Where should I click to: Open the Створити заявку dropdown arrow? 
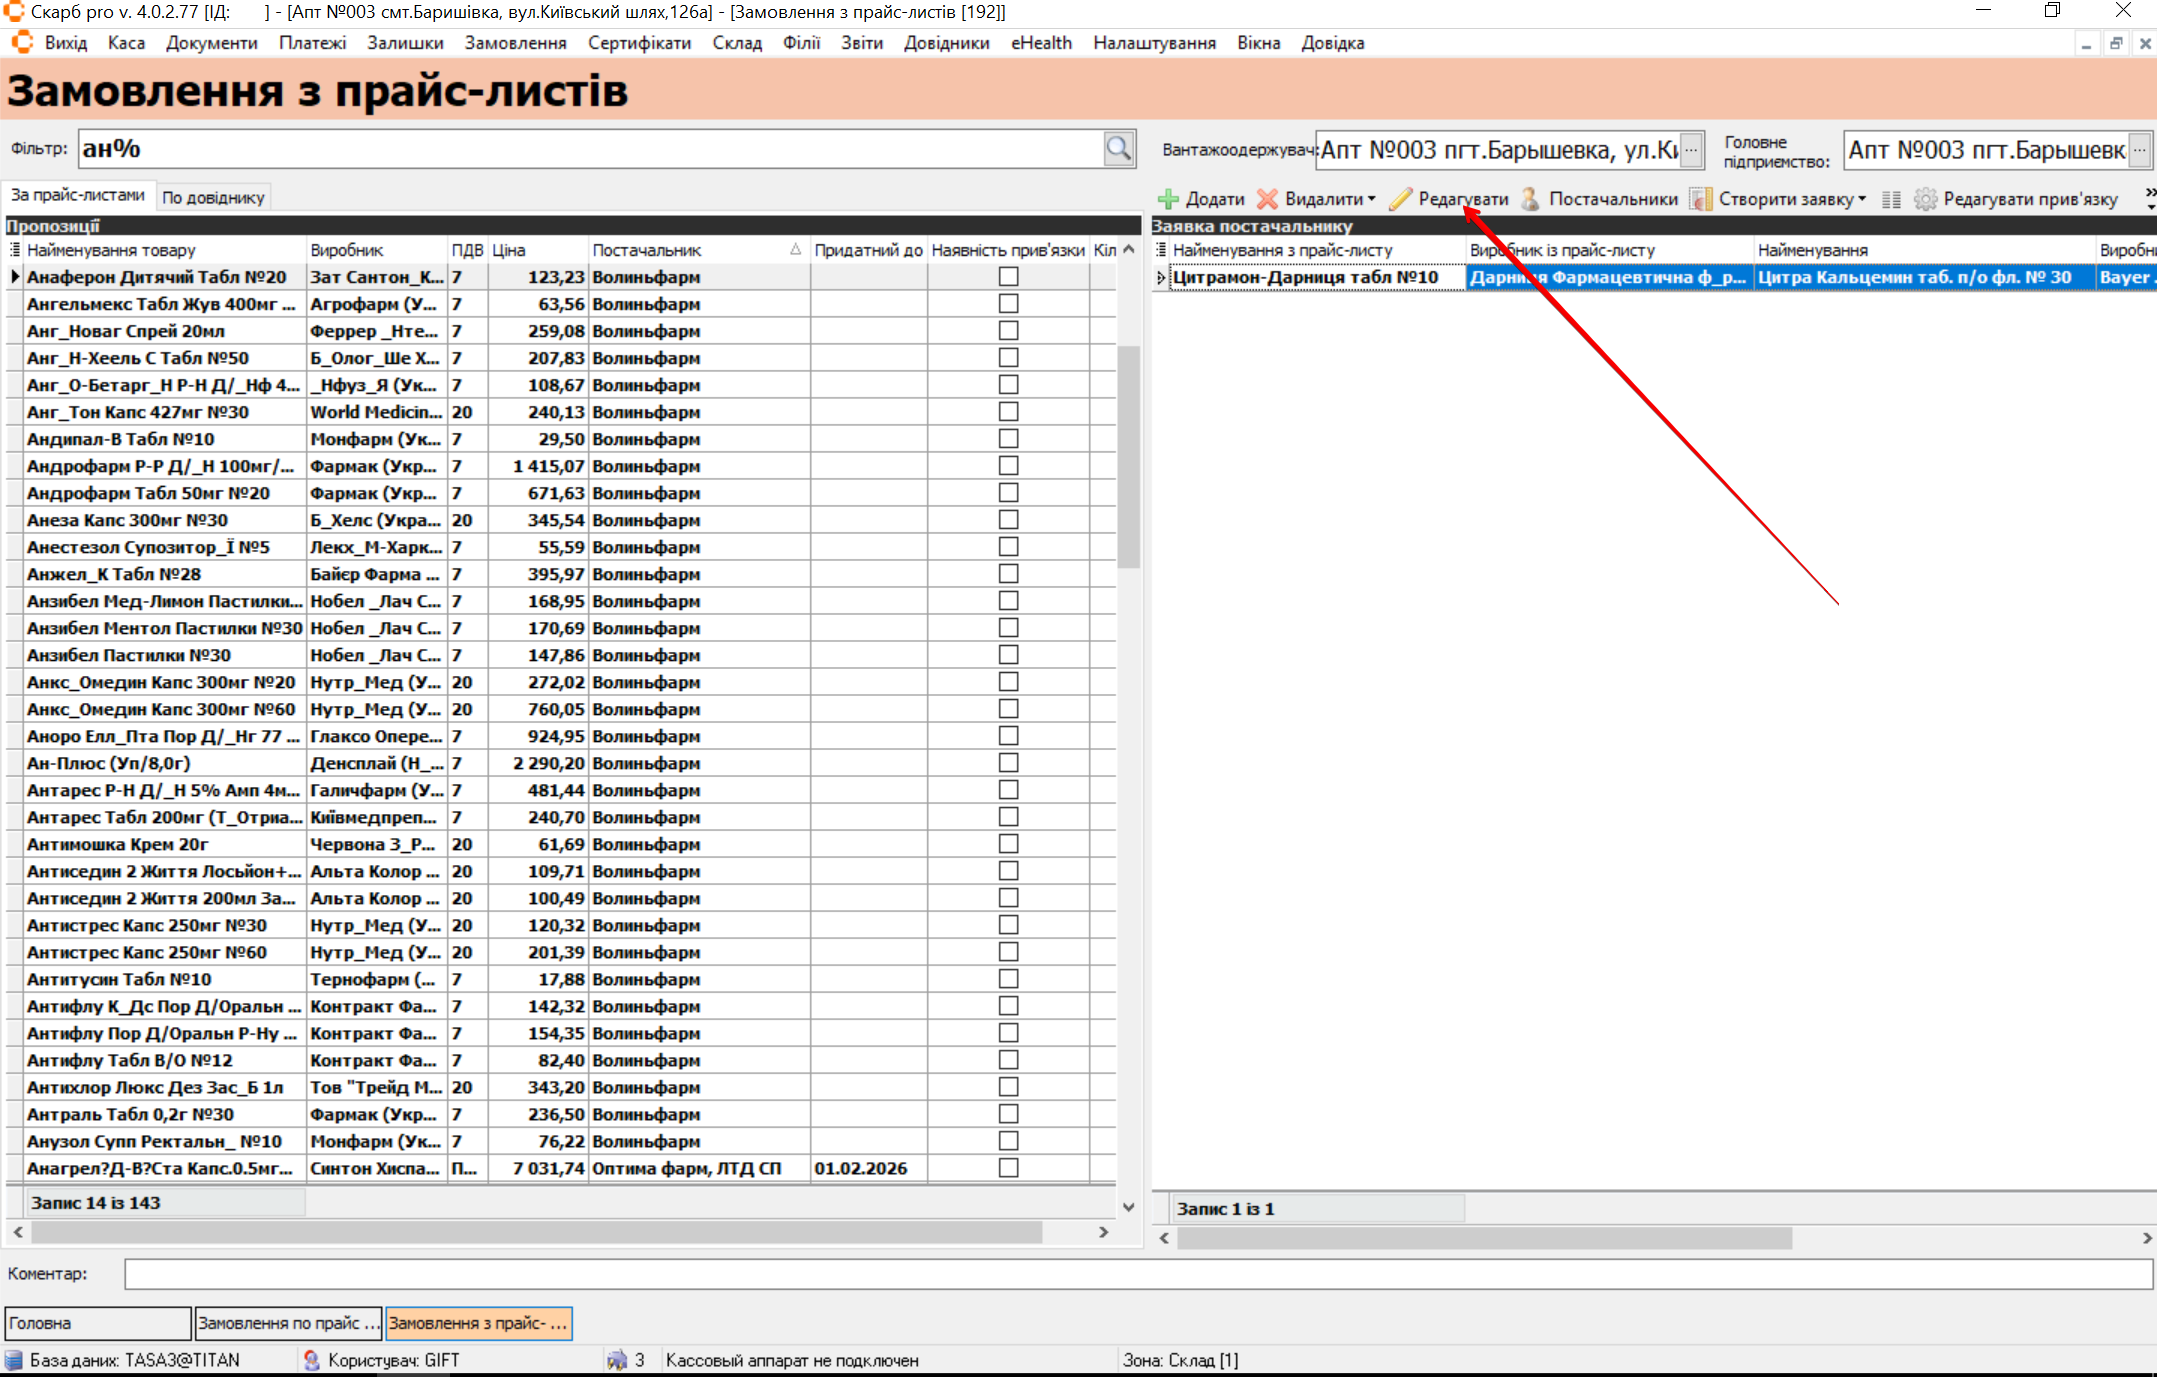[x=1862, y=199]
